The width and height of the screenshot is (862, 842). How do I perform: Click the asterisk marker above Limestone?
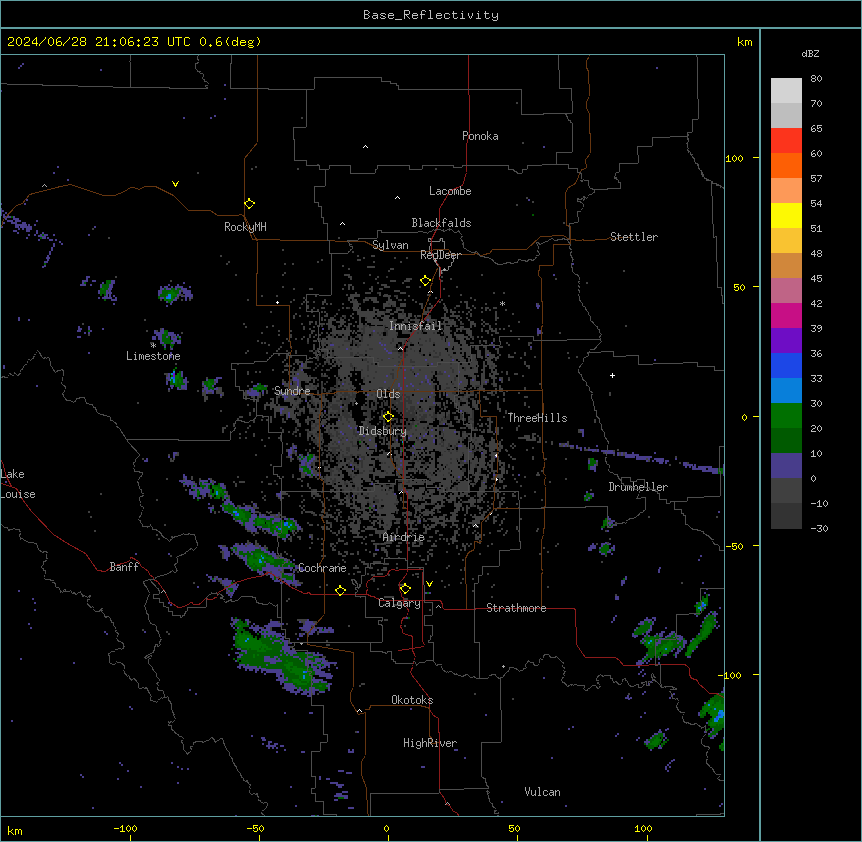153,345
